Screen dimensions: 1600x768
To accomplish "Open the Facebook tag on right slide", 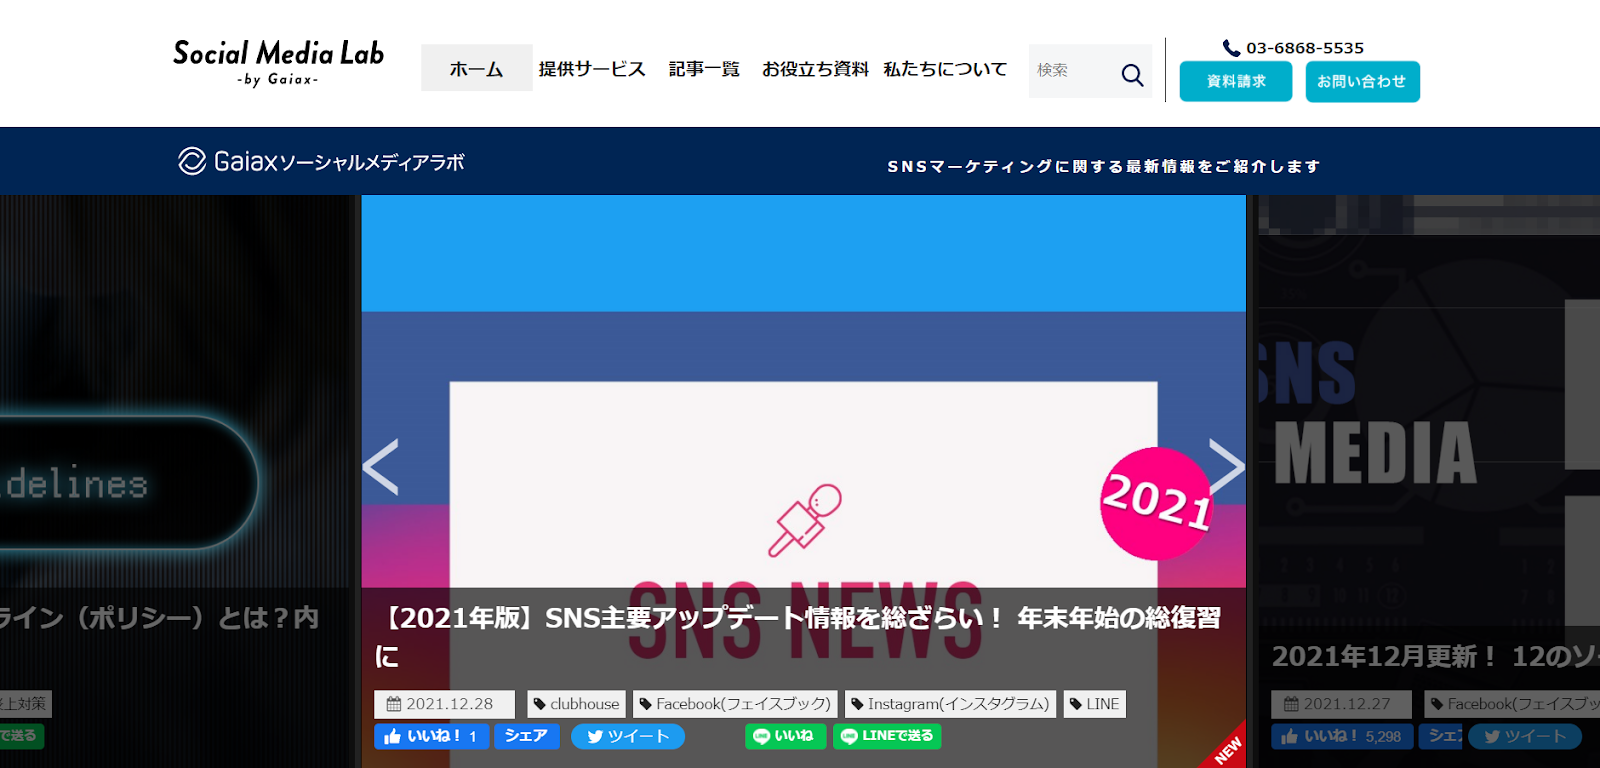I will pos(1512,704).
